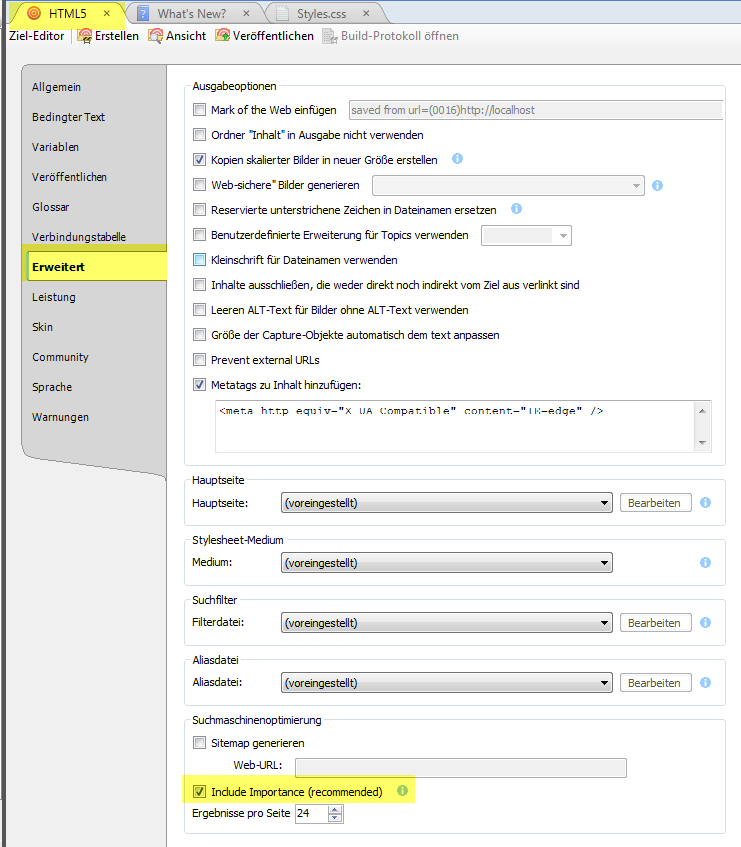Toggle Prevent external URLs checkbox
Screen dimensions: 741x847
pyautogui.click(x=200, y=360)
